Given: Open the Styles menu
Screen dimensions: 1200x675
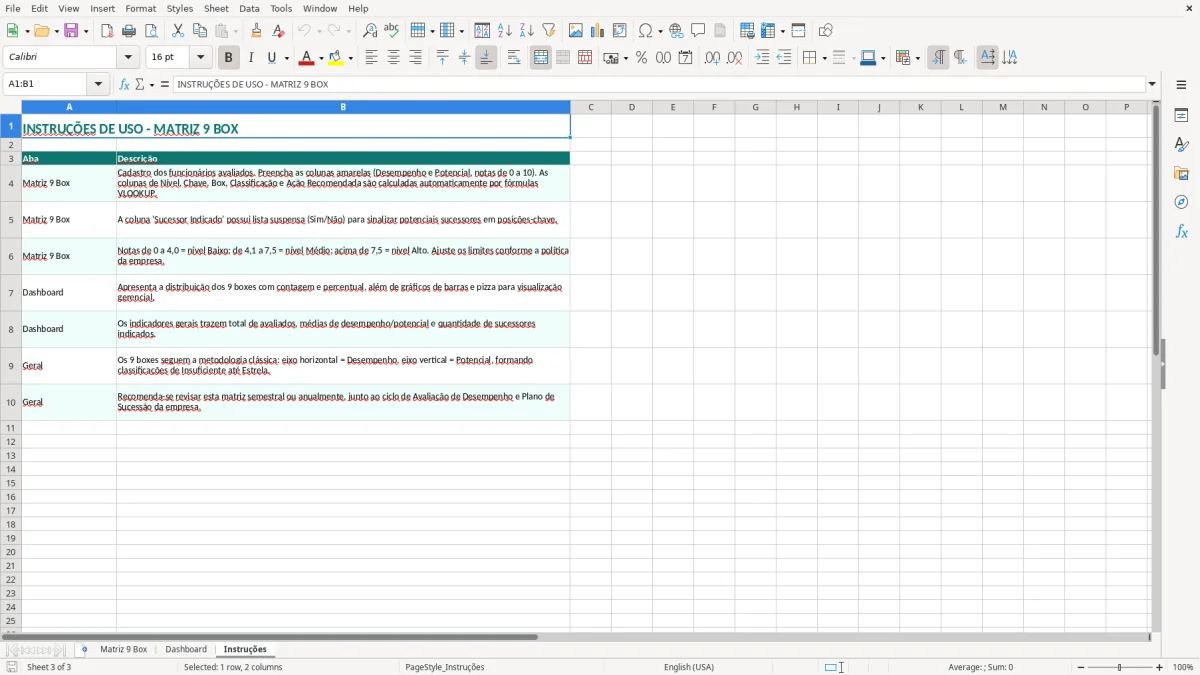Looking at the screenshot, I should pyautogui.click(x=180, y=8).
